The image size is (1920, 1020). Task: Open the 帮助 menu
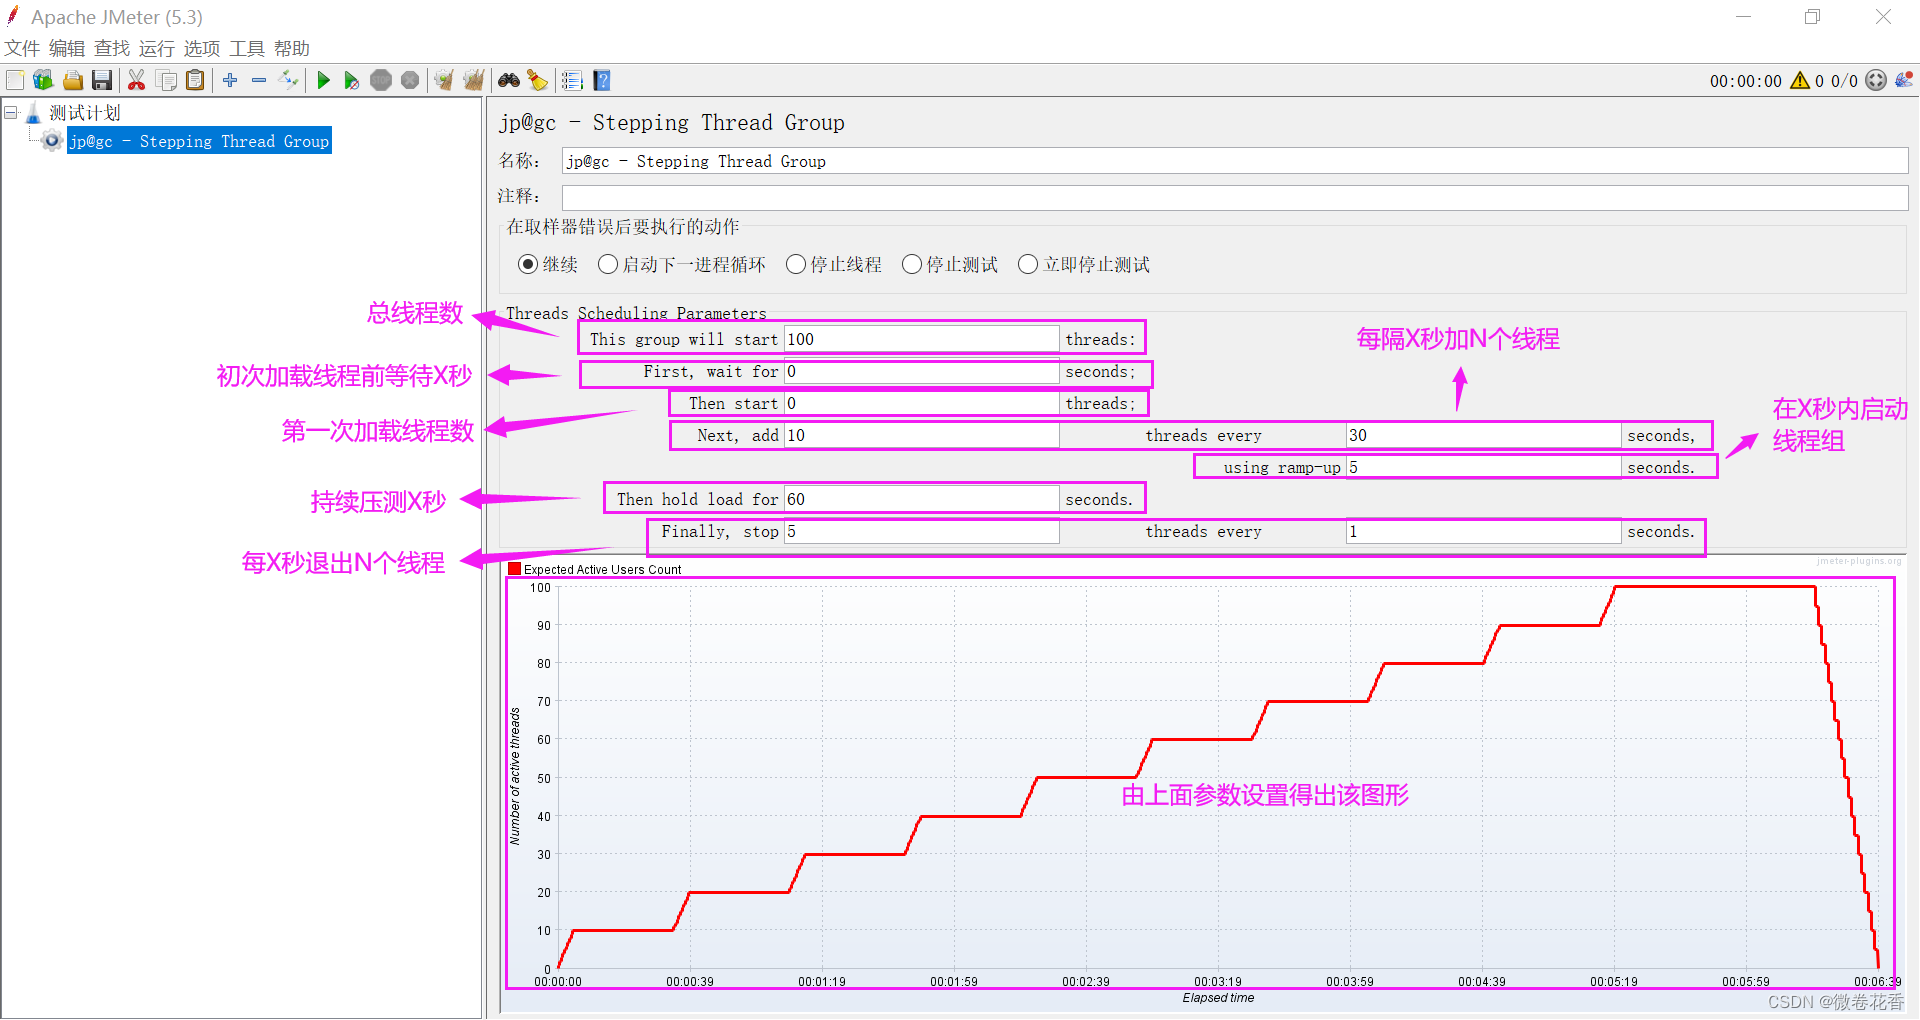point(292,48)
